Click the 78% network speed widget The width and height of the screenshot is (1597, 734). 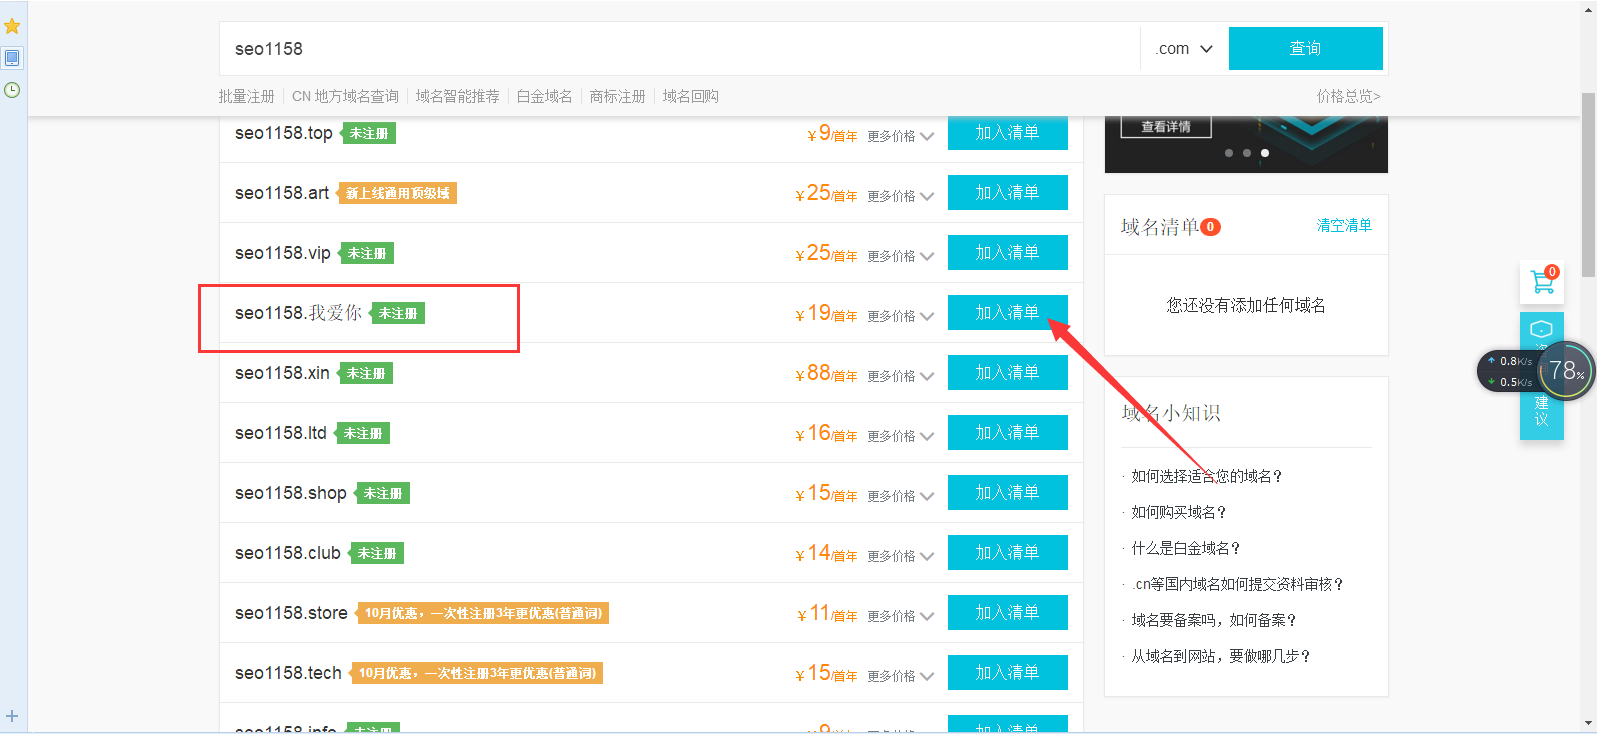[x=1564, y=371]
